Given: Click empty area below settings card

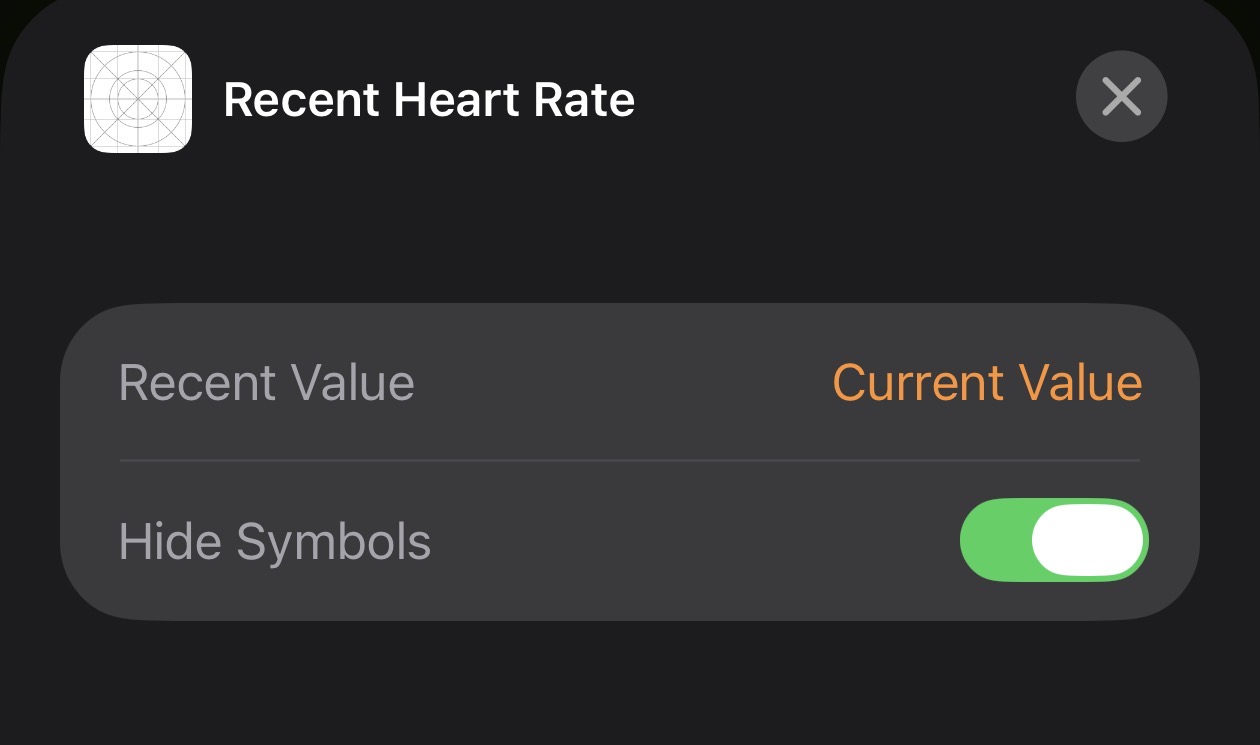Looking at the screenshot, I should (x=629, y=685).
